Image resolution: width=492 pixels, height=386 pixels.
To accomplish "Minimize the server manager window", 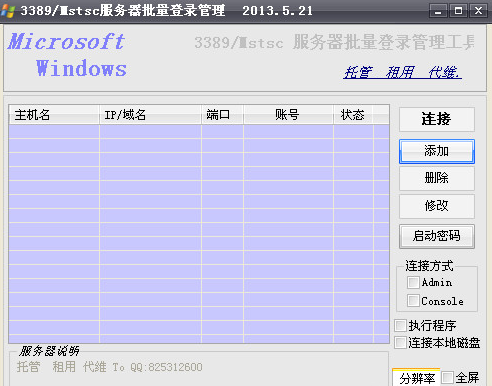I will (438, 11).
